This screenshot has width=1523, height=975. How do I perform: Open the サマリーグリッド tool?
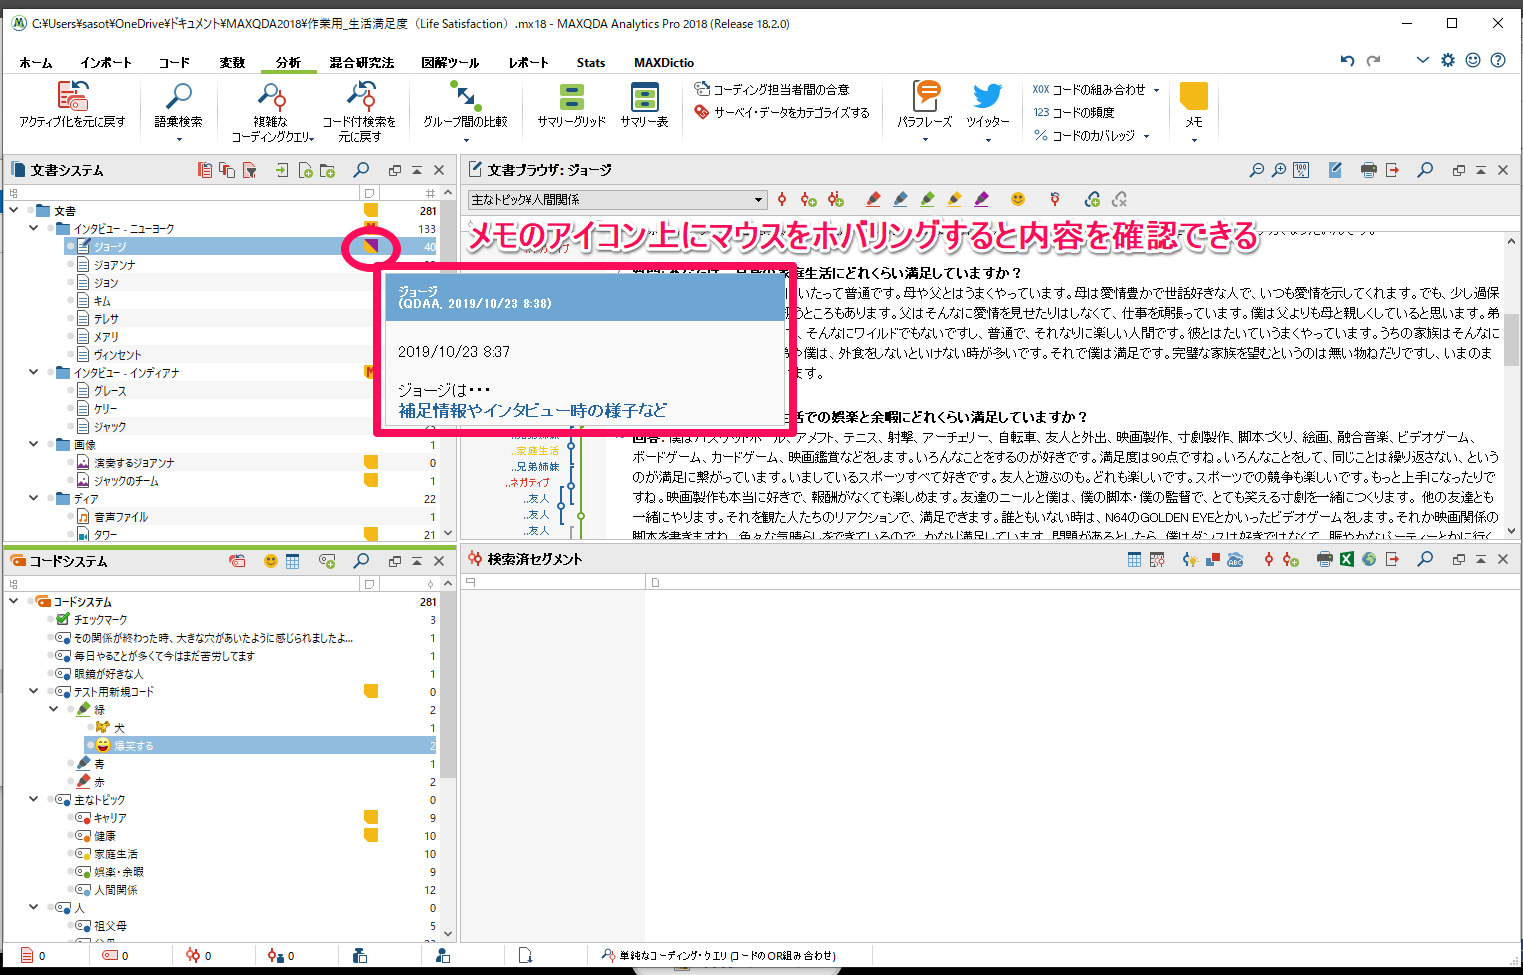tap(571, 106)
